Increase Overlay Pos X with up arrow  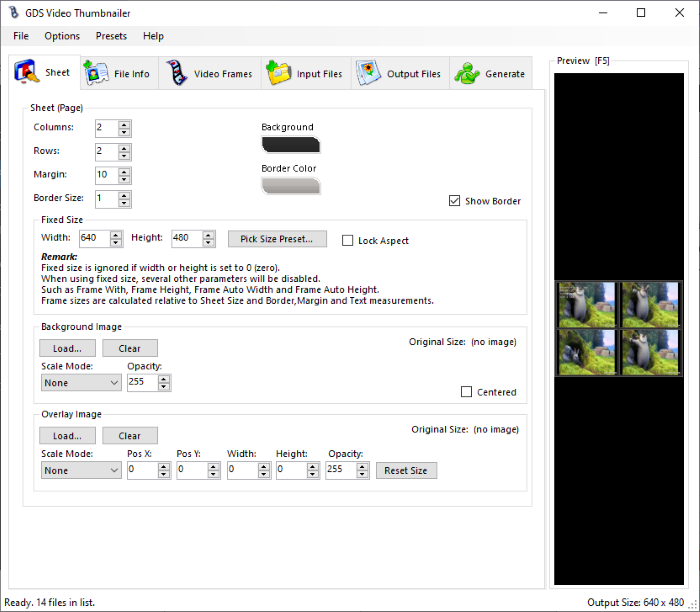(164, 466)
